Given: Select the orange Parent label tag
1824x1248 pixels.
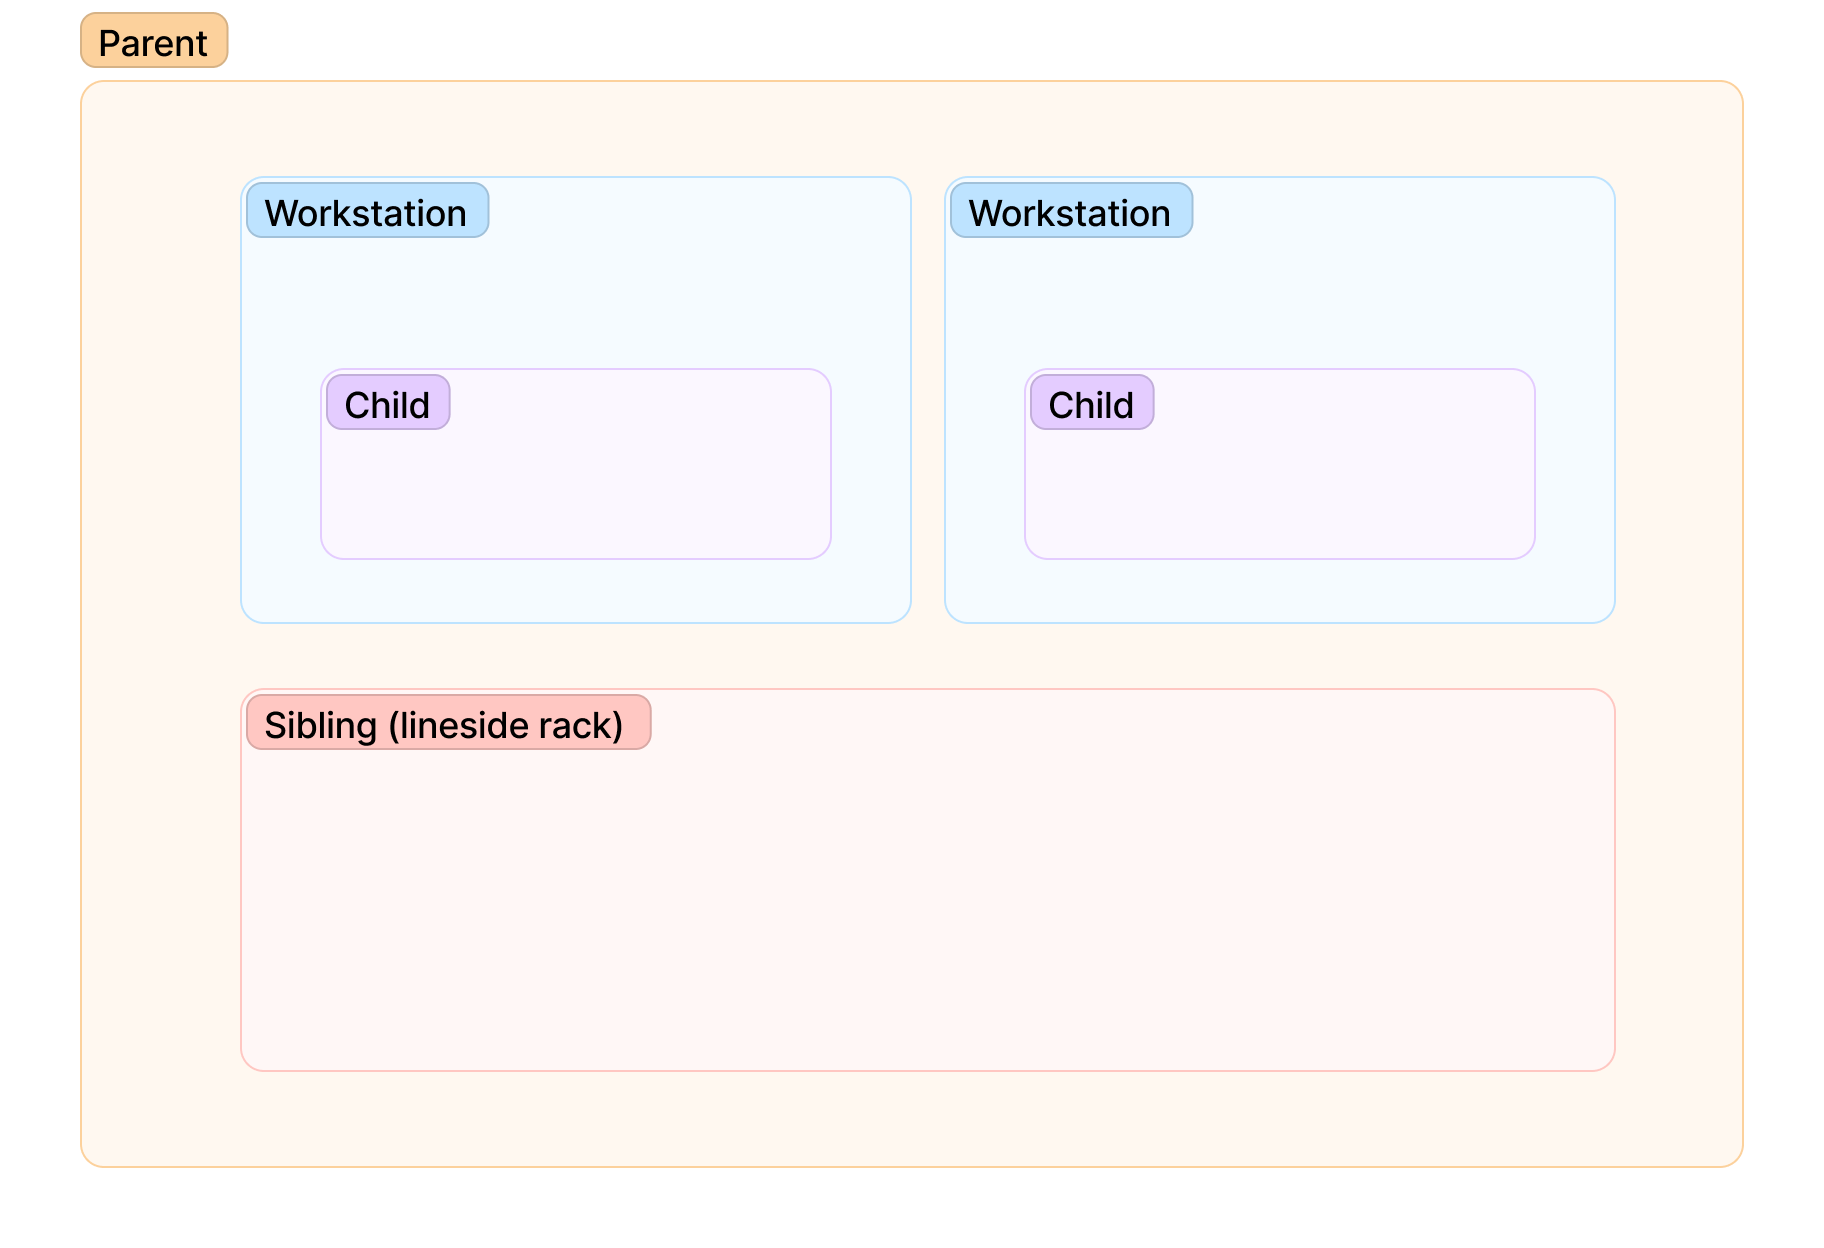Looking at the screenshot, I should click(154, 40).
